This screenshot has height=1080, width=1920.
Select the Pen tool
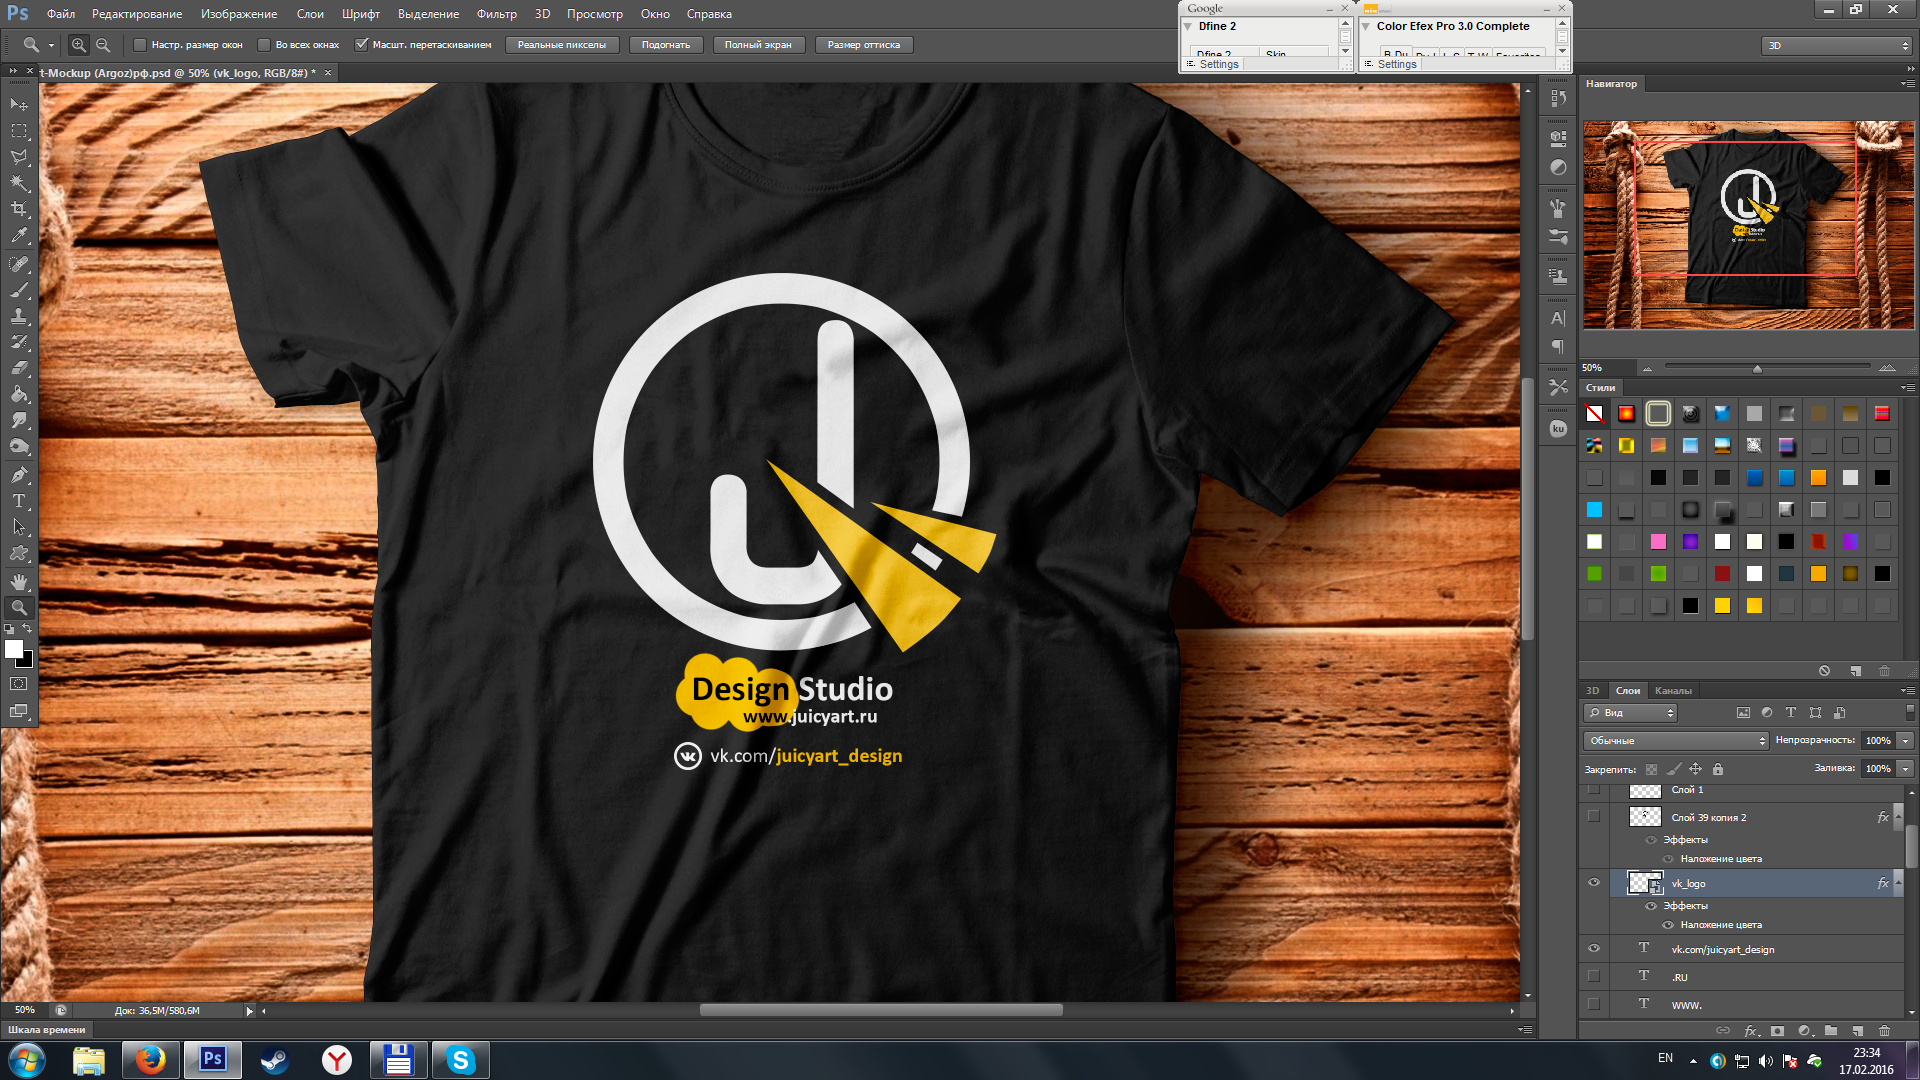[x=19, y=475]
